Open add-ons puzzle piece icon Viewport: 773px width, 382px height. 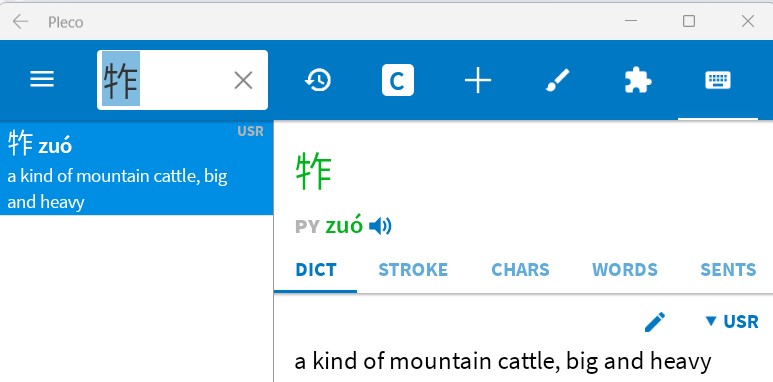(638, 80)
